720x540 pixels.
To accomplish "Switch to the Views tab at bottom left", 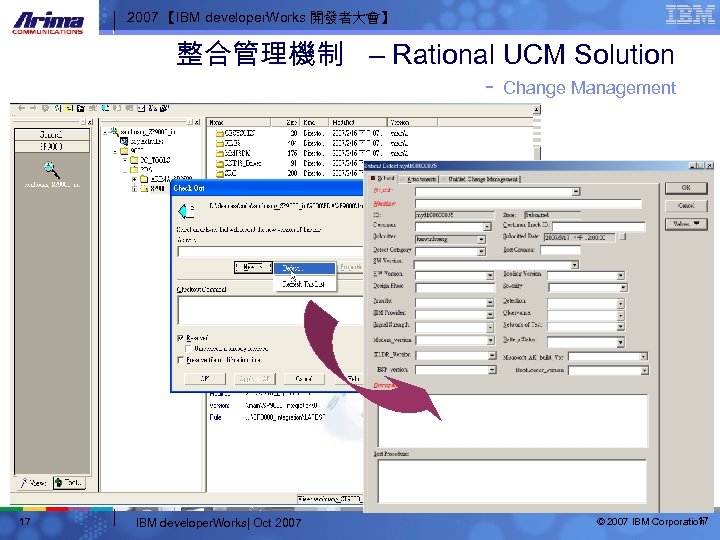I will pyautogui.click(x=34, y=483).
